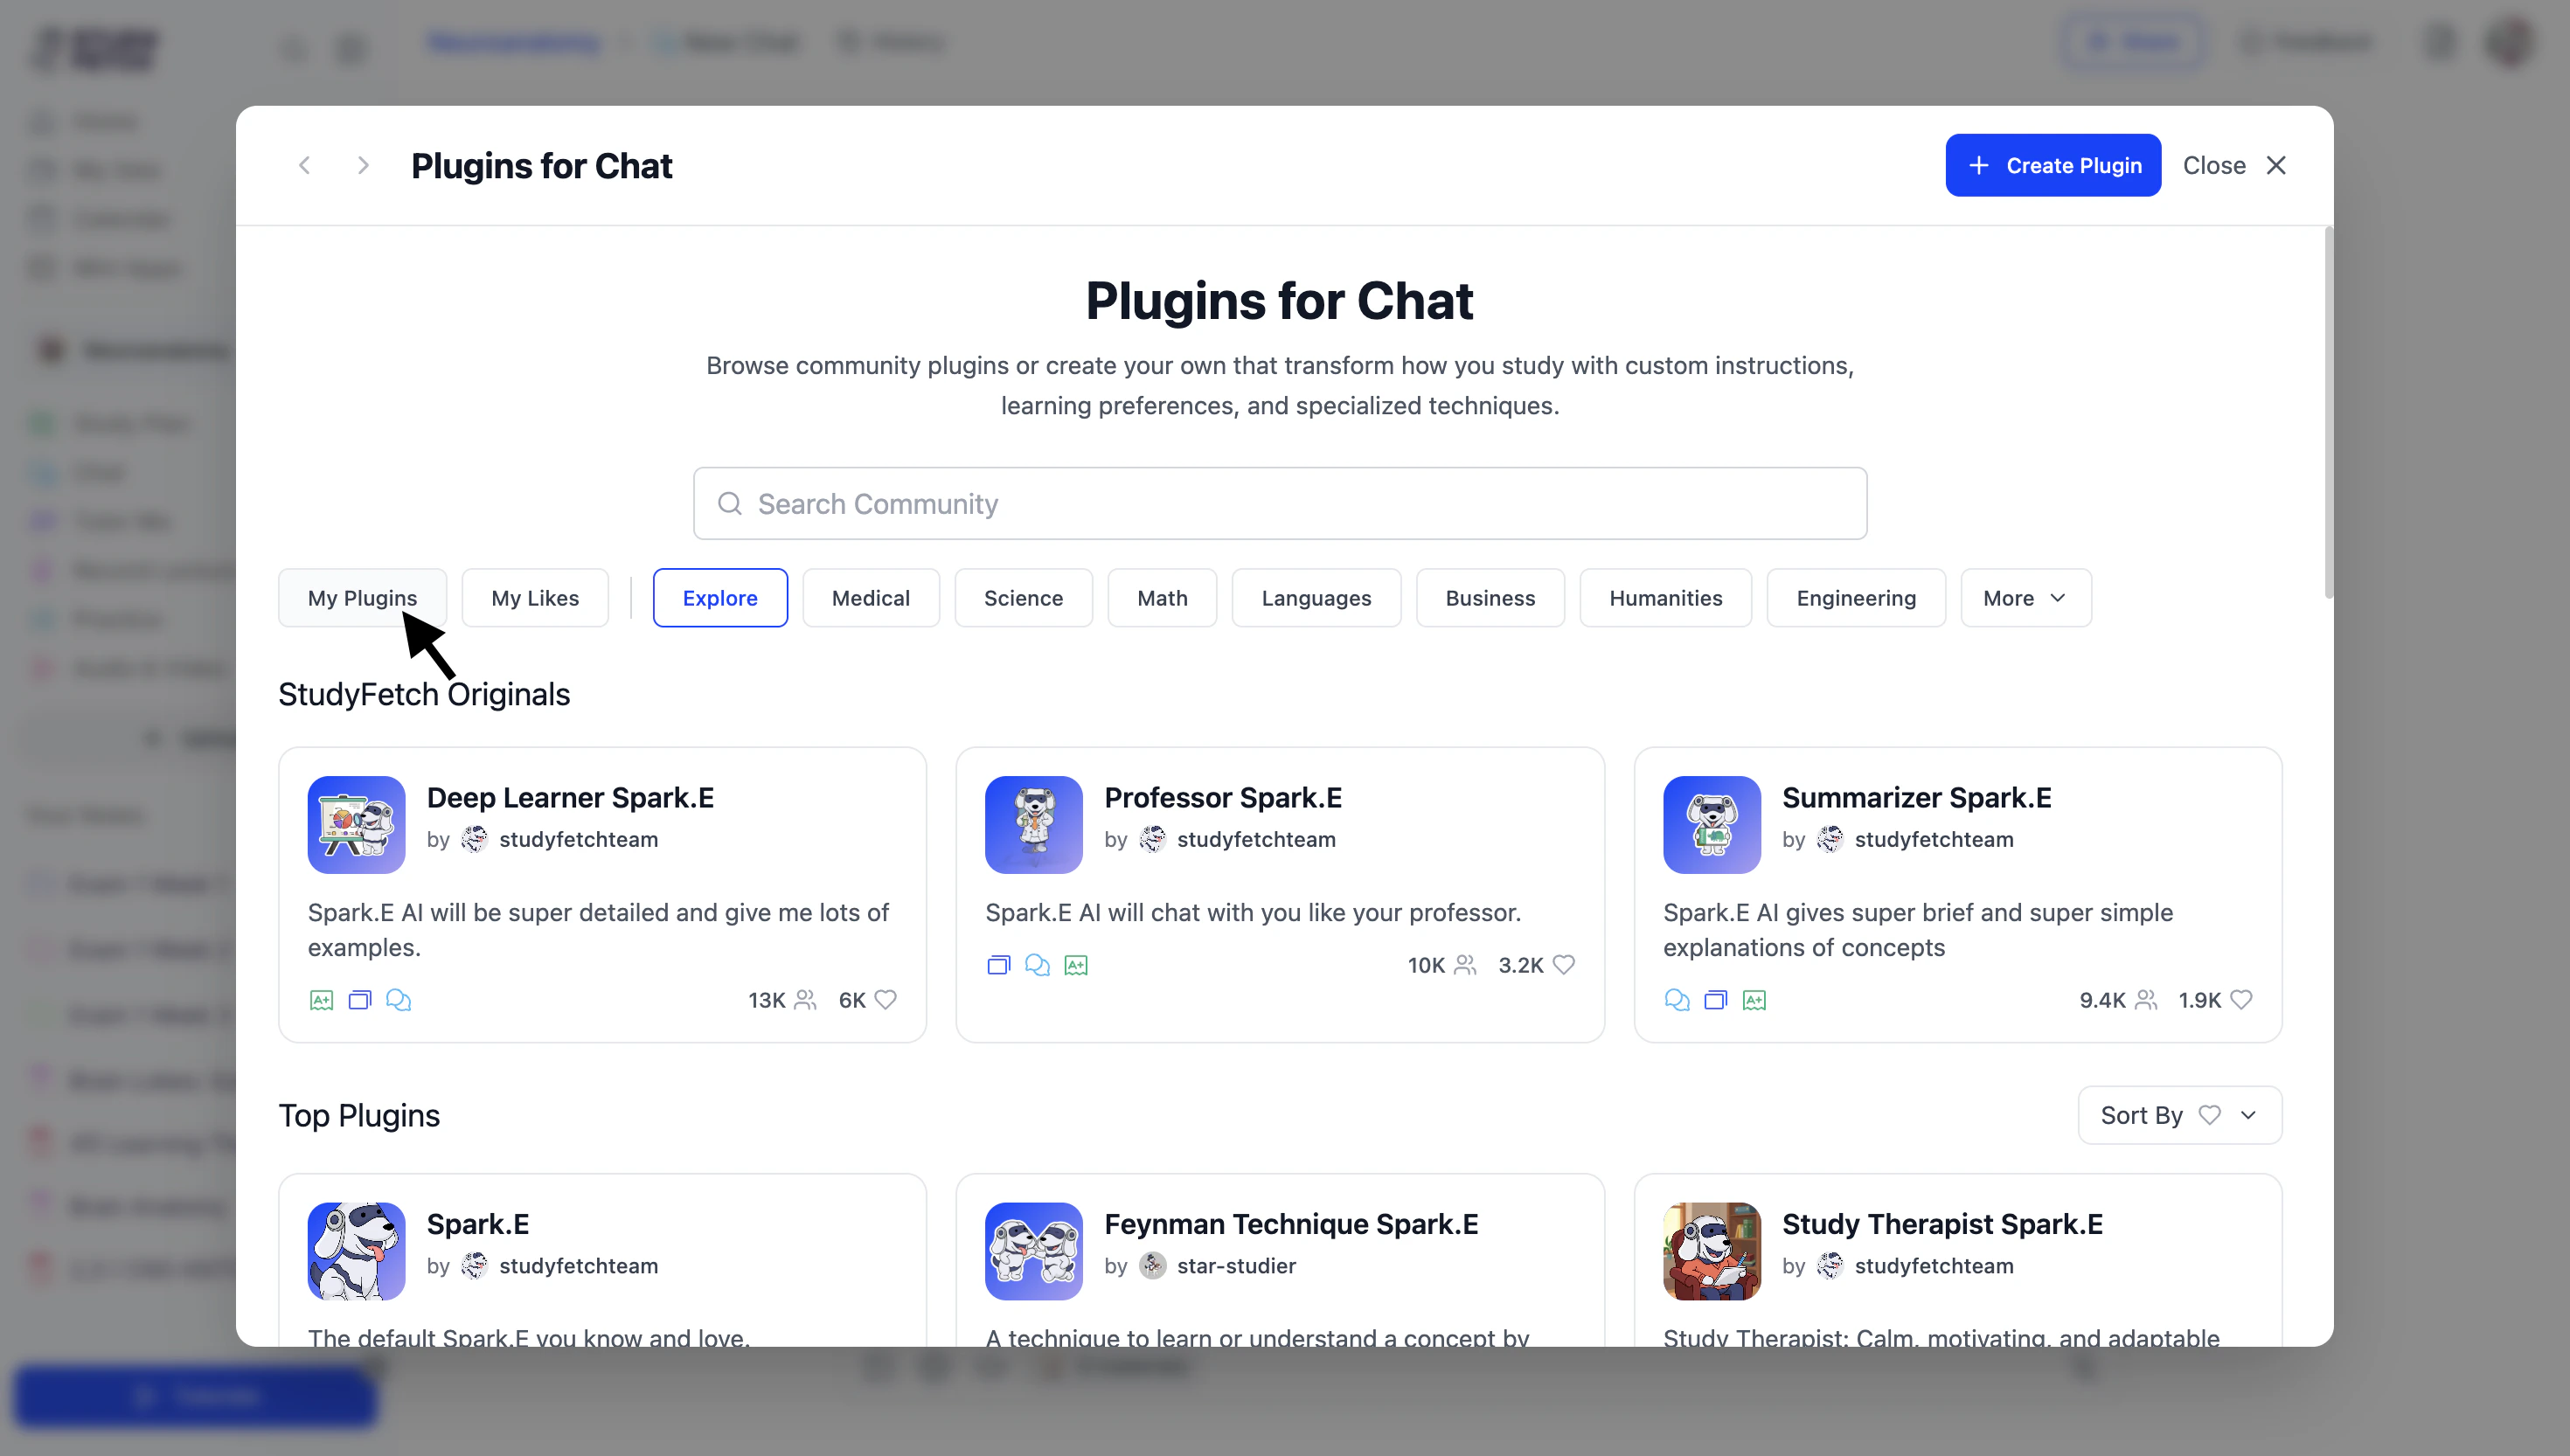This screenshot has height=1456, width=2570.
Task: Click the back arrow in the plugins header
Action: click(x=305, y=165)
